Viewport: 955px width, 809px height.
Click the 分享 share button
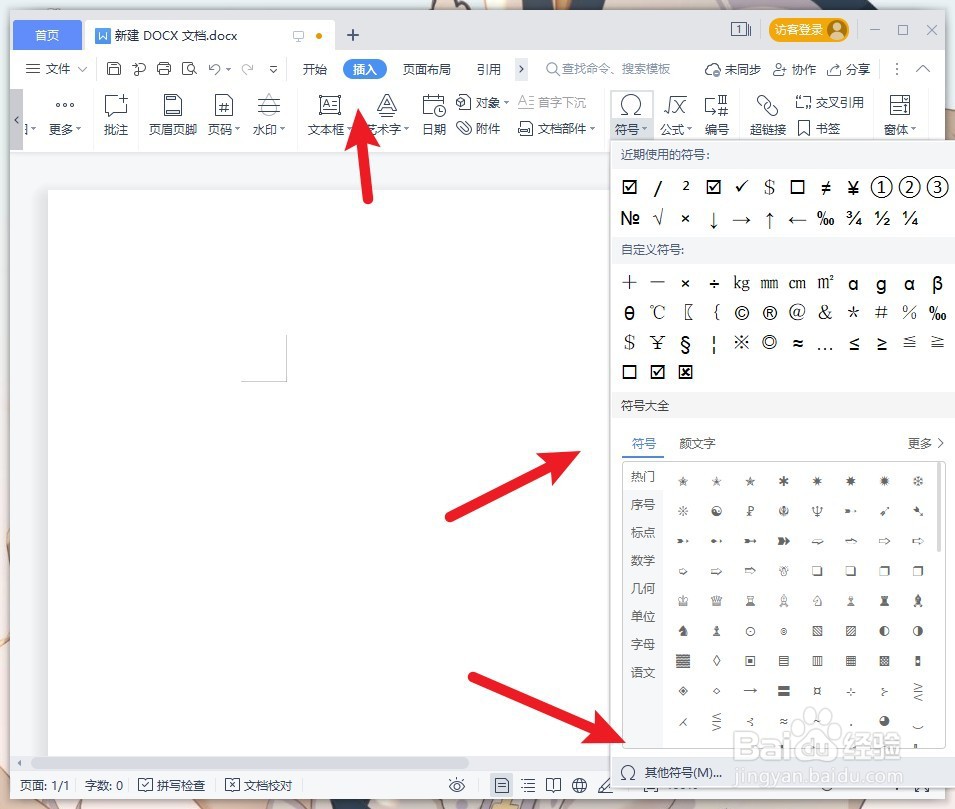pos(848,69)
